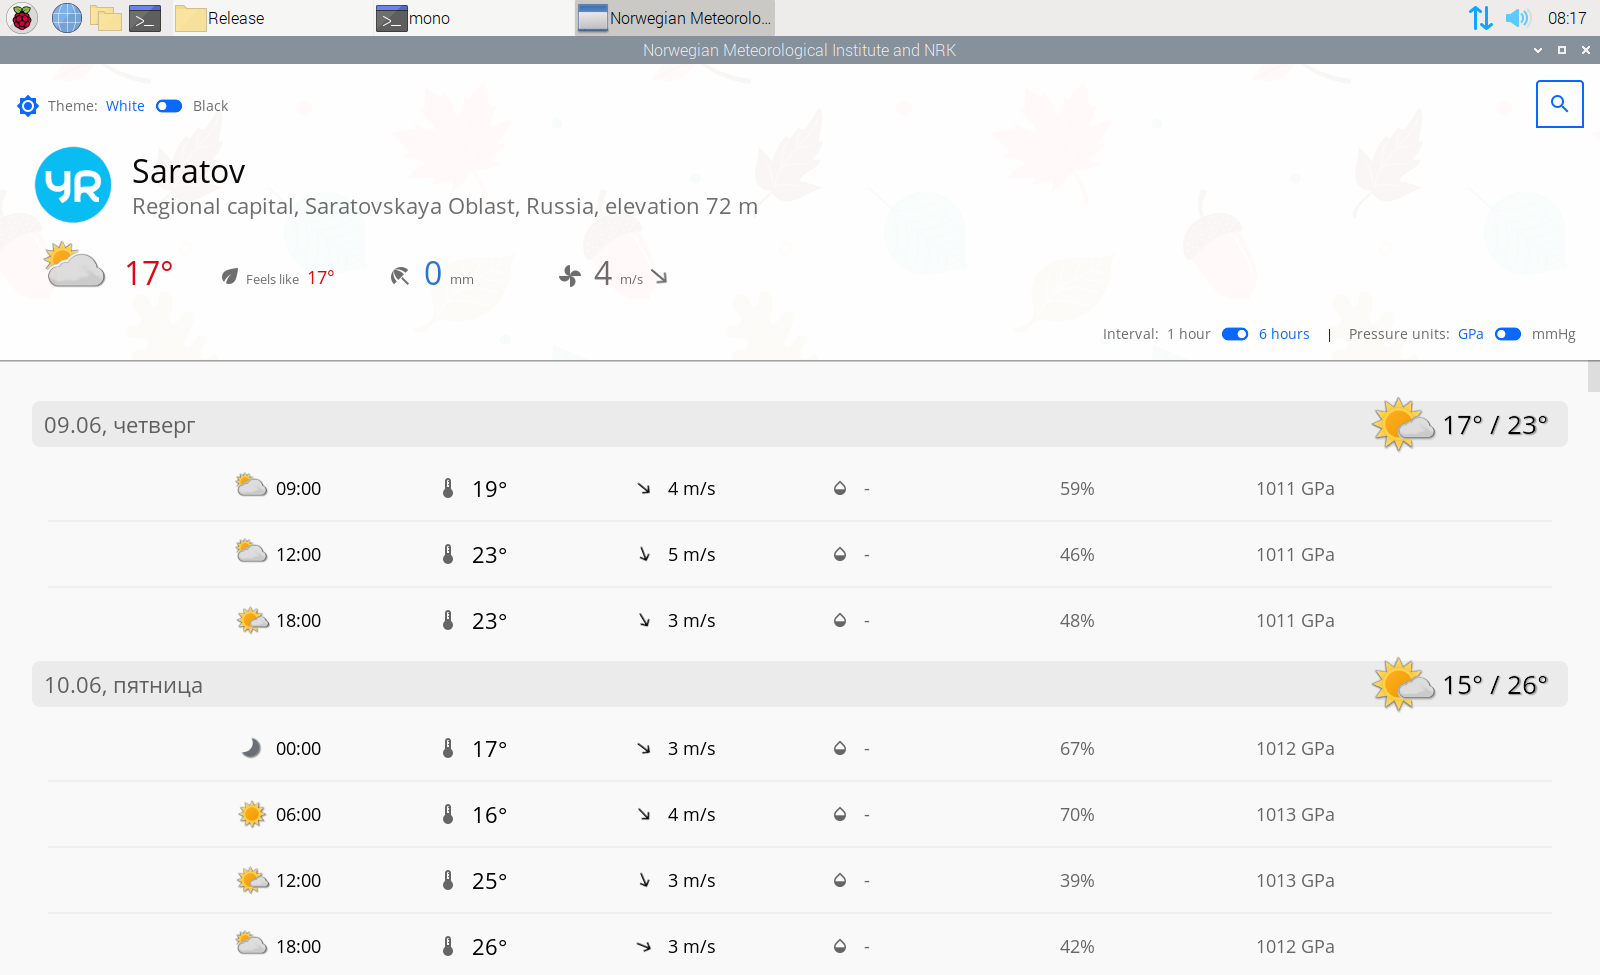Click the feels-like leaf icon
The height and width of the screenshot is (975, 1600).
pyautogui.click(x=230, y=276)
